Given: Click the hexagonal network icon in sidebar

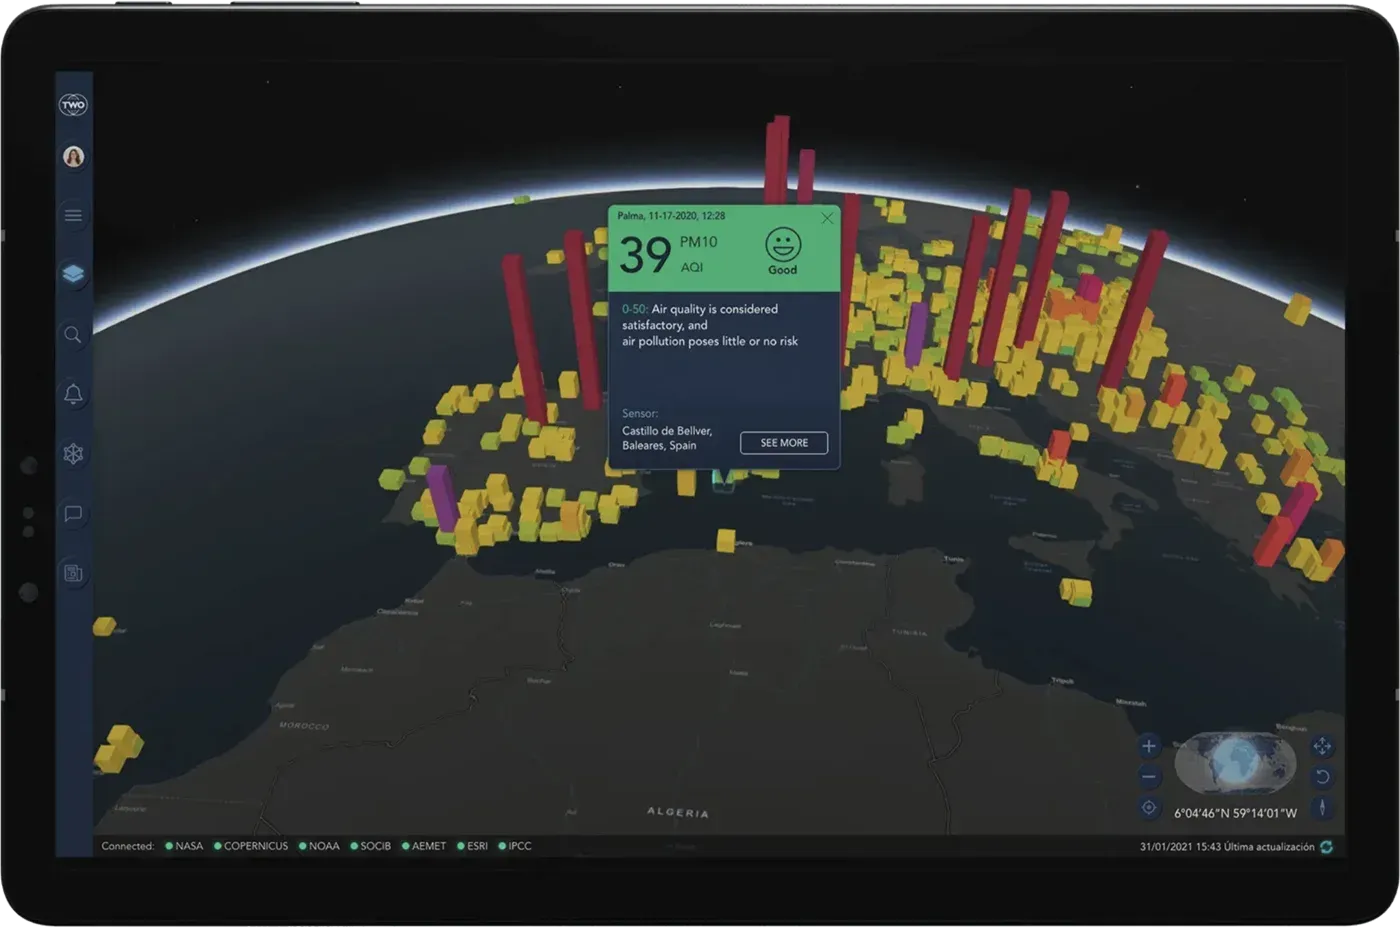Looking at the screenshot, I should (x=73, y=454).
